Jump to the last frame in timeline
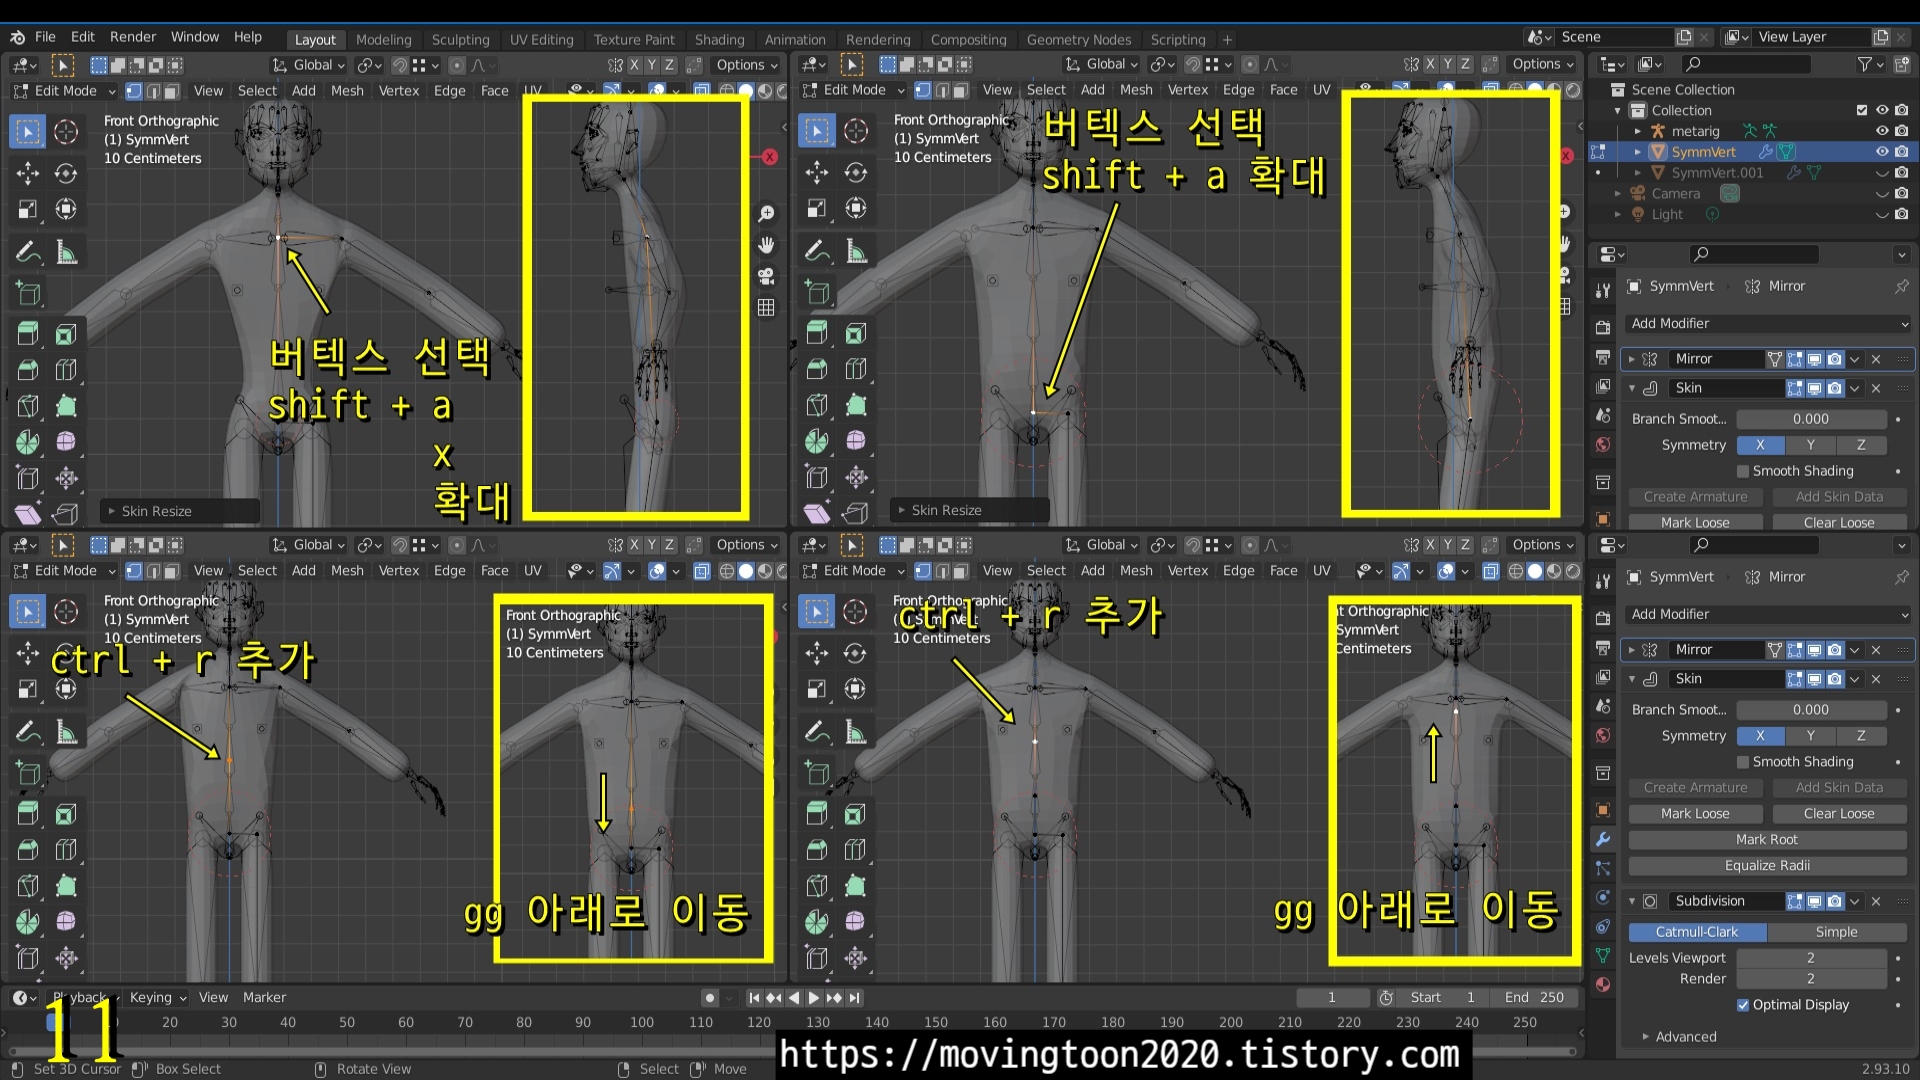 (x=855, y=998)
